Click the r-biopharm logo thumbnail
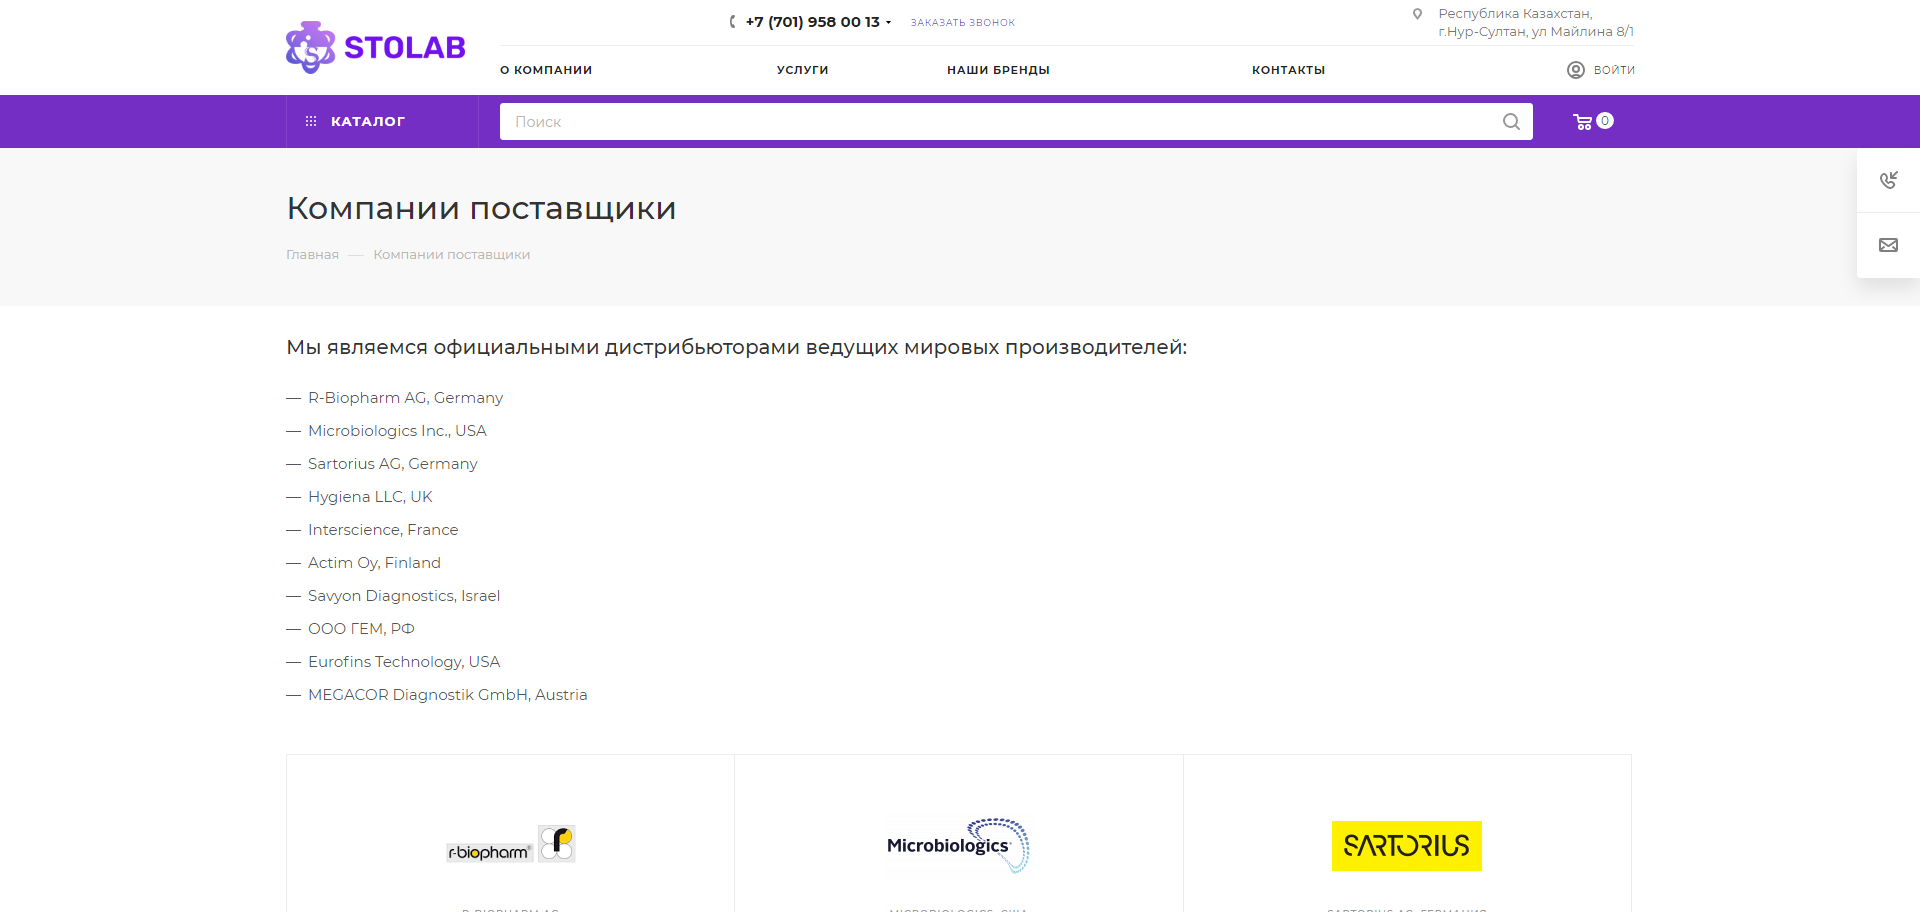1920x912 pixels. tap(511, 844)
